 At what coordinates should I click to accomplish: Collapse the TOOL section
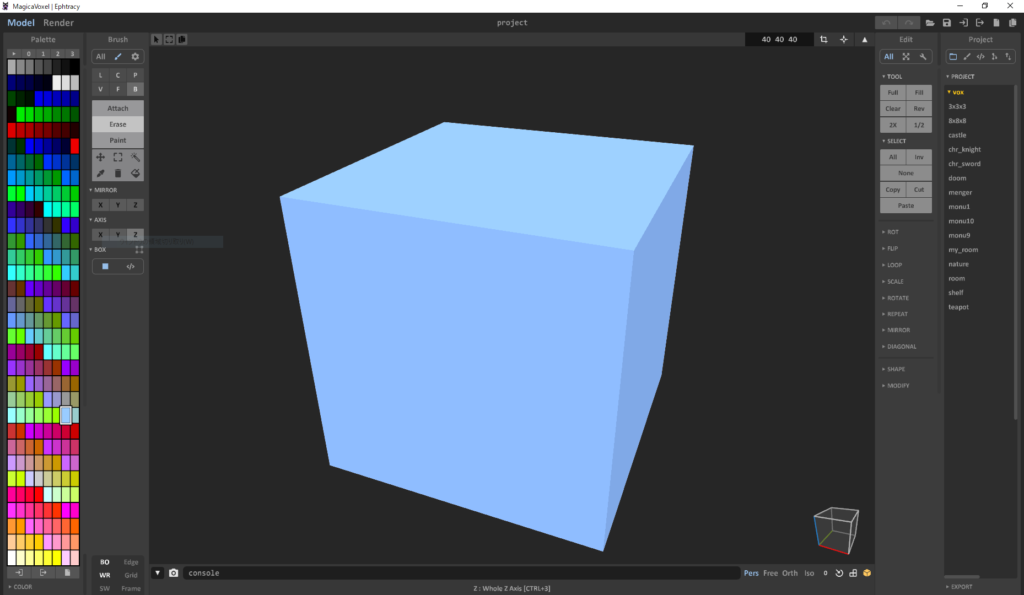click(x=892, y=76)
